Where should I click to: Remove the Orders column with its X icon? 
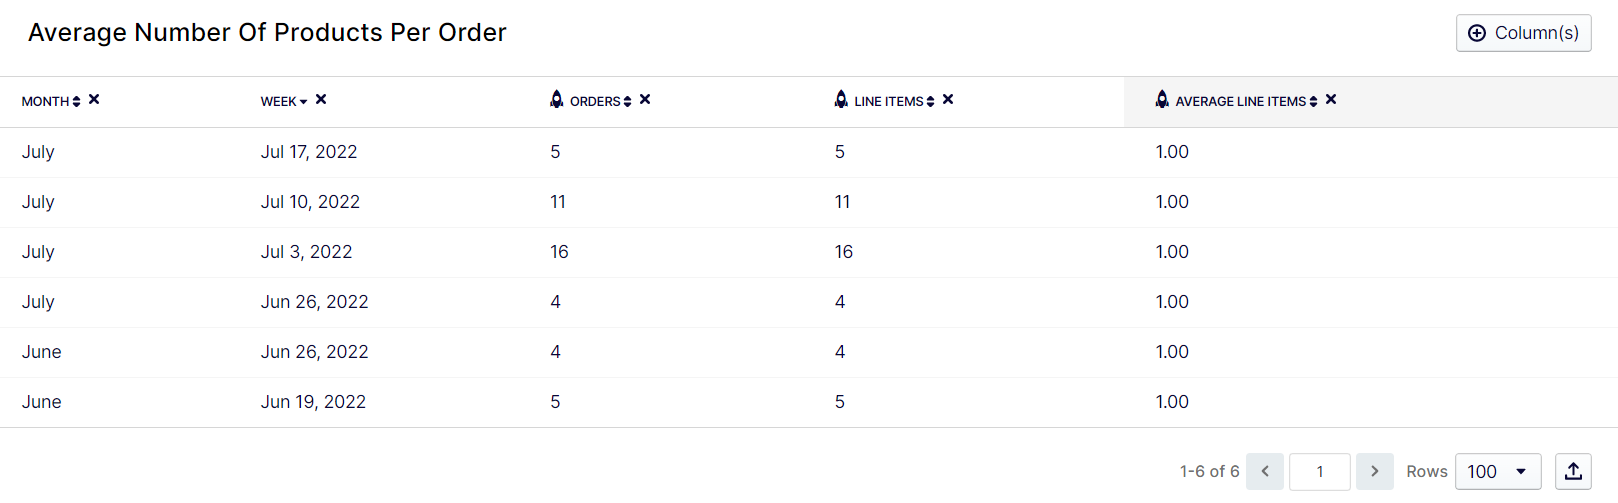[x=645, y=99]
